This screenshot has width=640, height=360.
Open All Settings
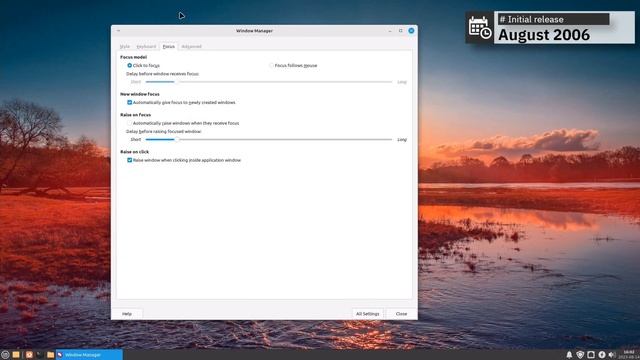(x=367, y=314)
